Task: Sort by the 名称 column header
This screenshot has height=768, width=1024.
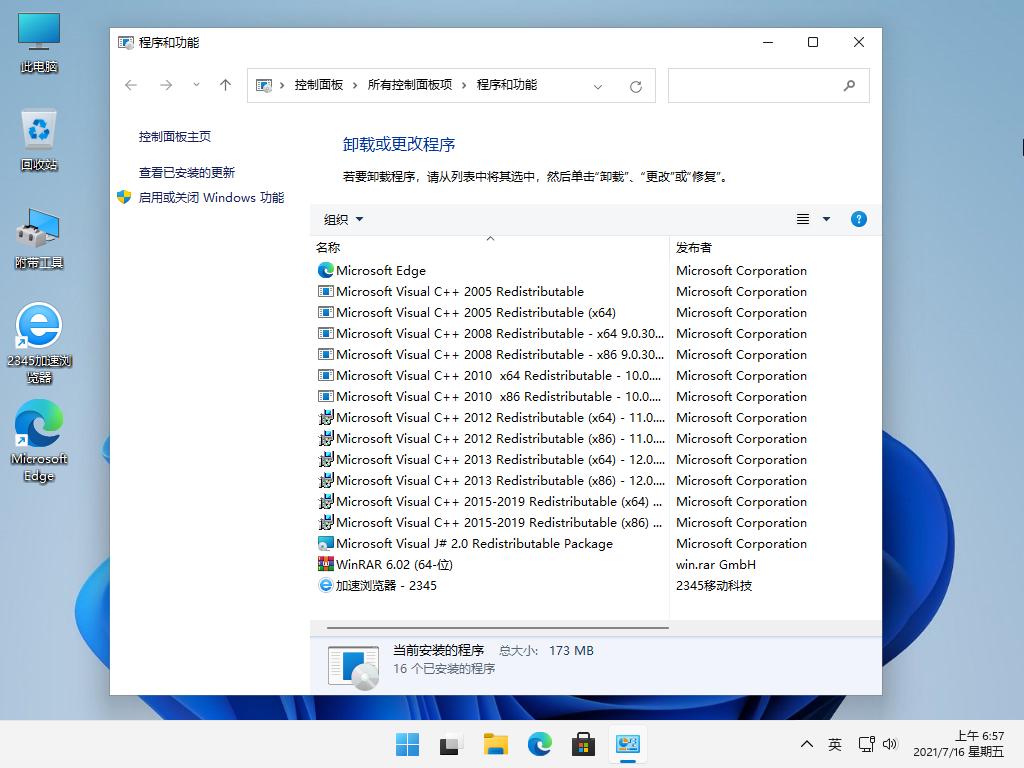Action: [x=490, y=248]
